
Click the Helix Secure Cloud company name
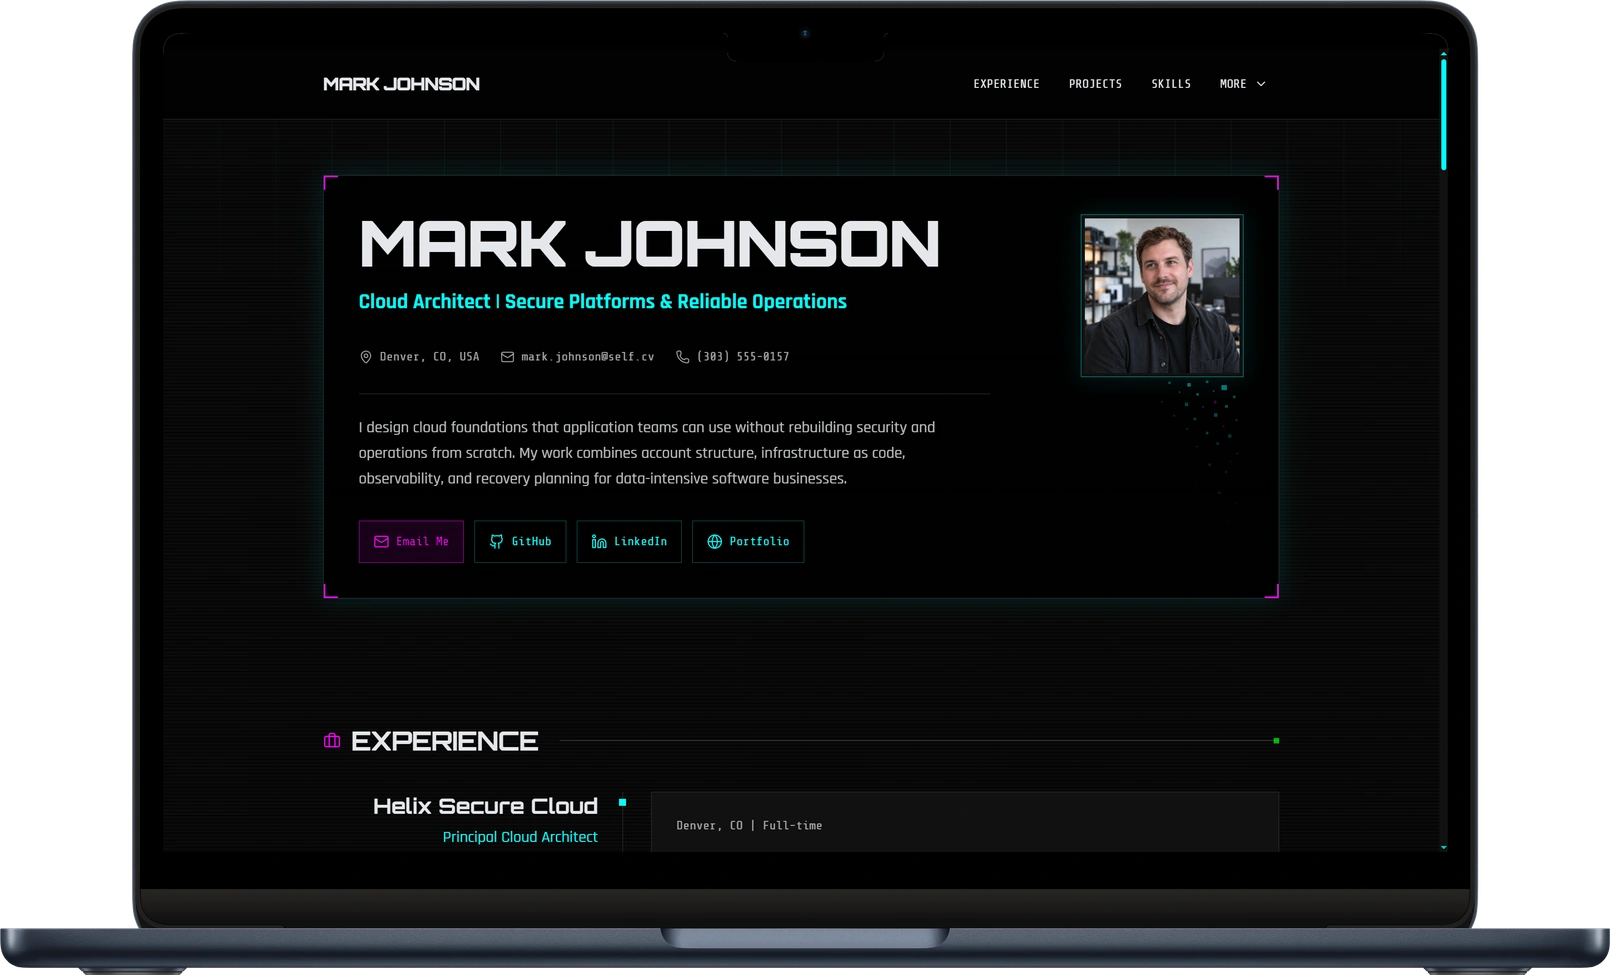485,806
